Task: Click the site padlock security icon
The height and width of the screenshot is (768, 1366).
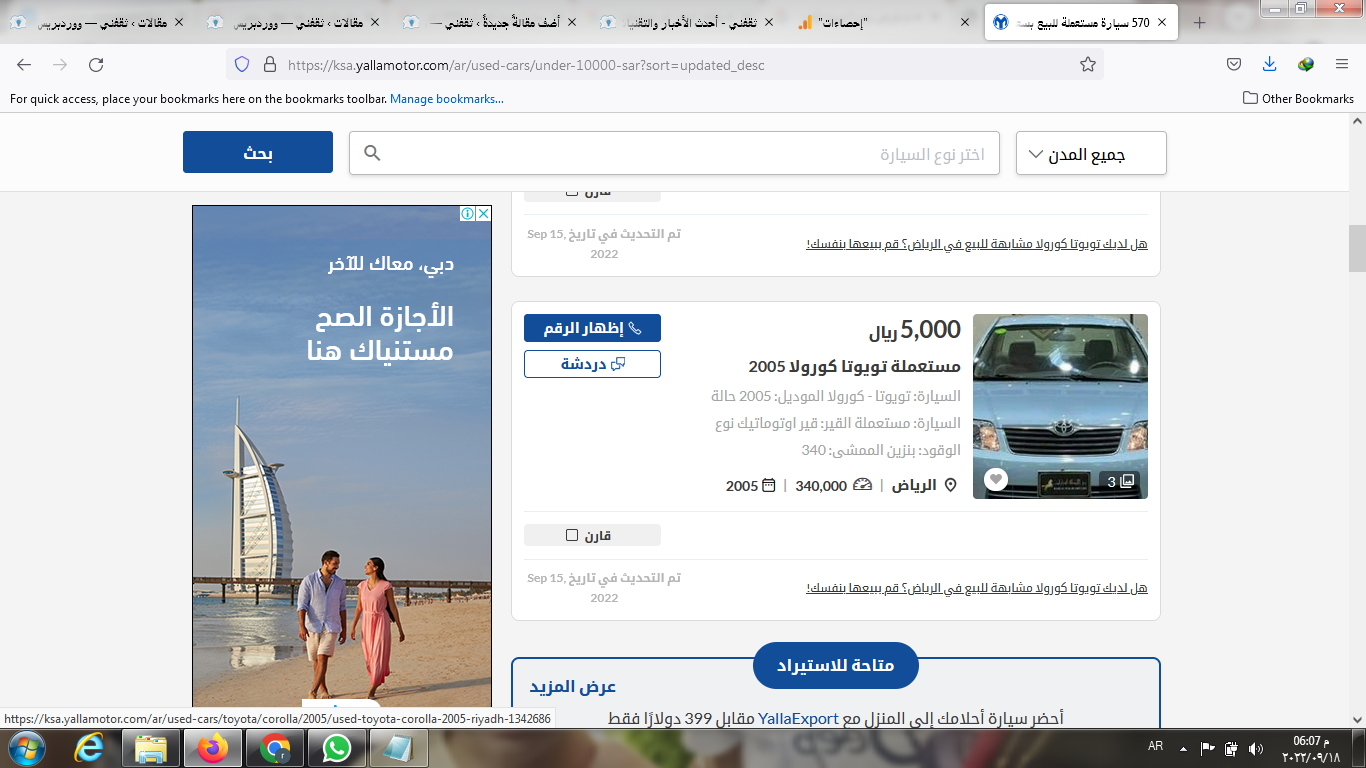Action: pyautogui.click(x=268, y=65)
